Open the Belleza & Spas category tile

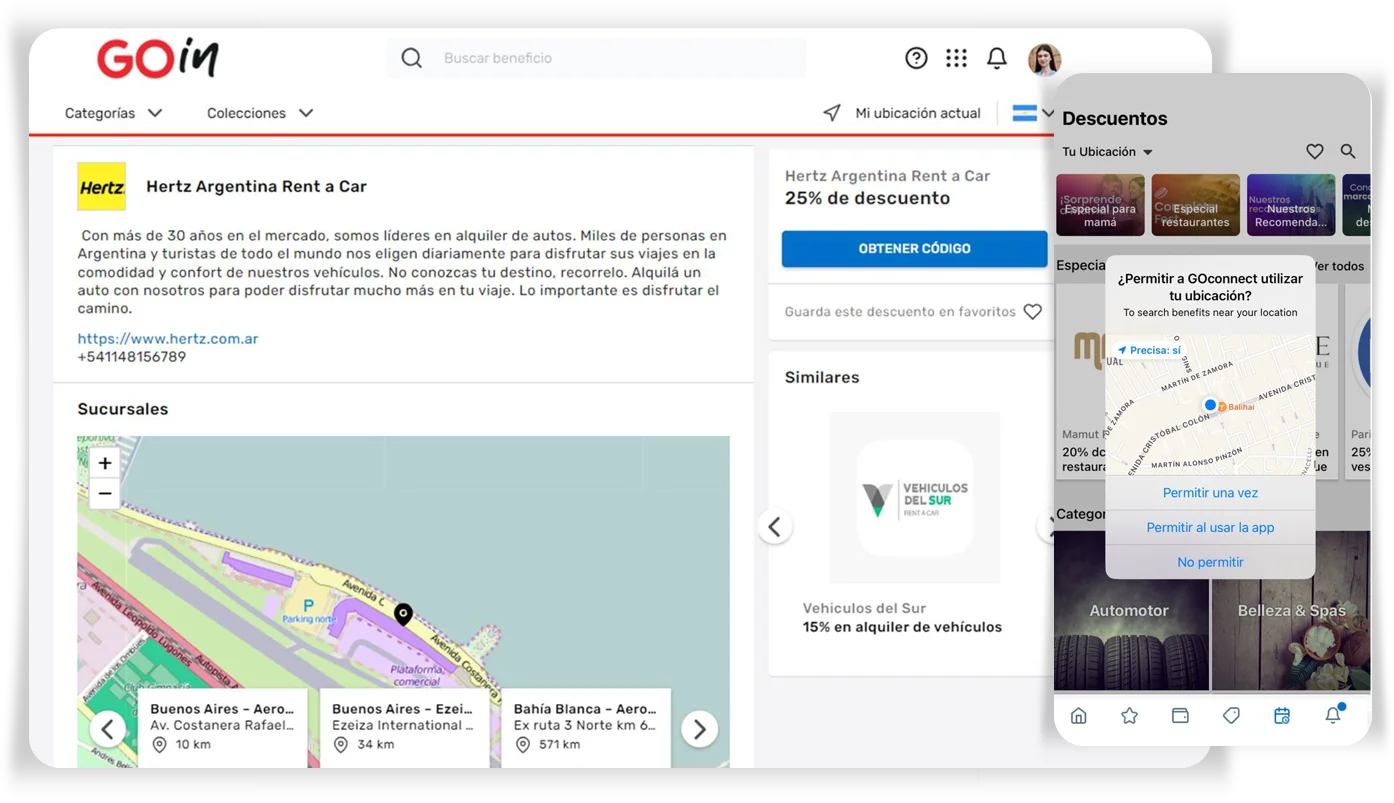pyautogui.click(x=1291, y=610)
